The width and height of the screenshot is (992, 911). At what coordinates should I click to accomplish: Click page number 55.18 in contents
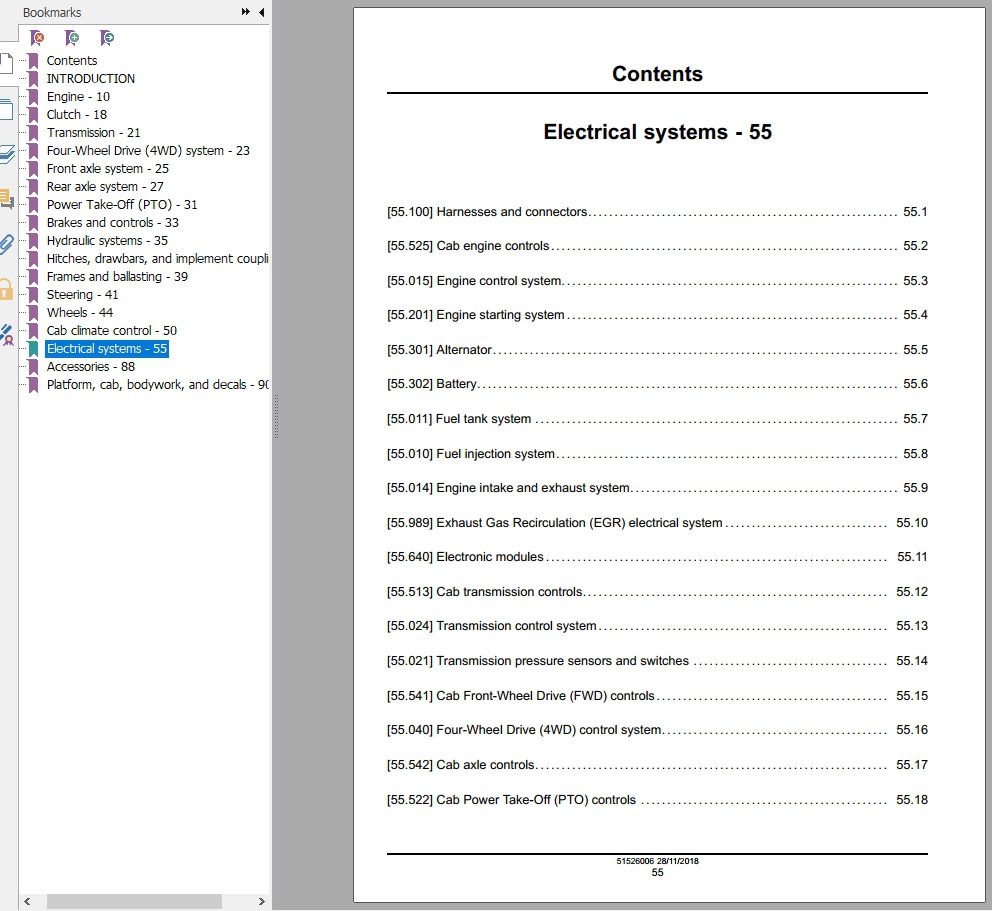pos(912,800)
